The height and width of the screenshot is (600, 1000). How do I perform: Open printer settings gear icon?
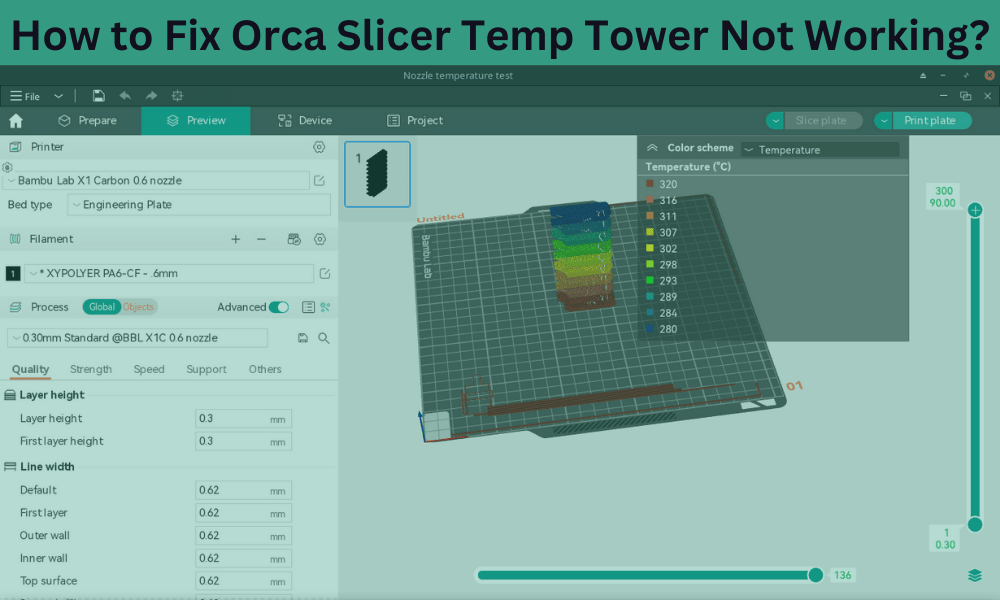click(319, 147)
